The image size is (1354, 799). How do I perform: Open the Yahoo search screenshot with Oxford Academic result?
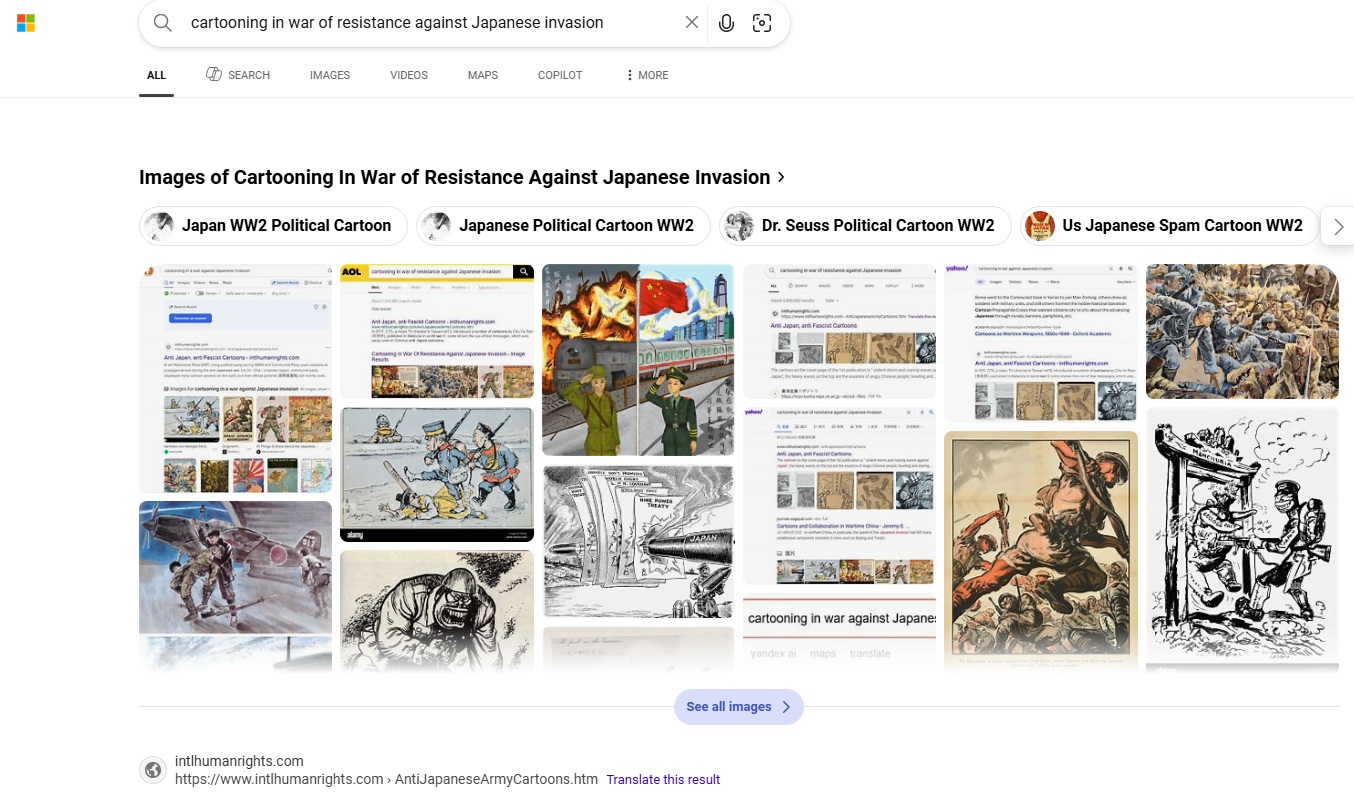click(1041, 343)
